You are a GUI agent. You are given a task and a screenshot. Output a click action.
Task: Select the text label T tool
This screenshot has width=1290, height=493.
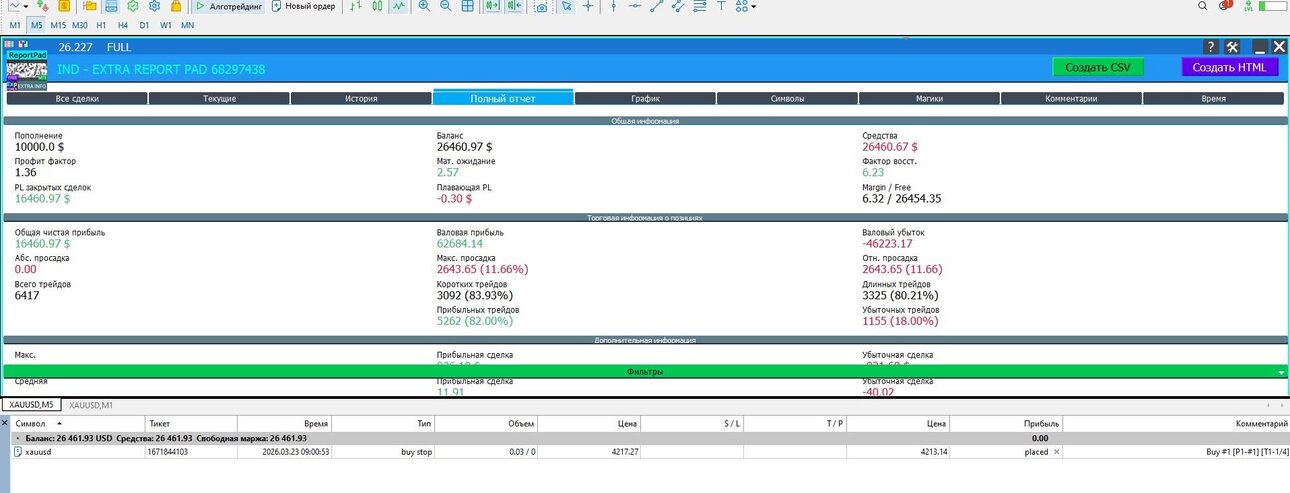coord(721,6)
